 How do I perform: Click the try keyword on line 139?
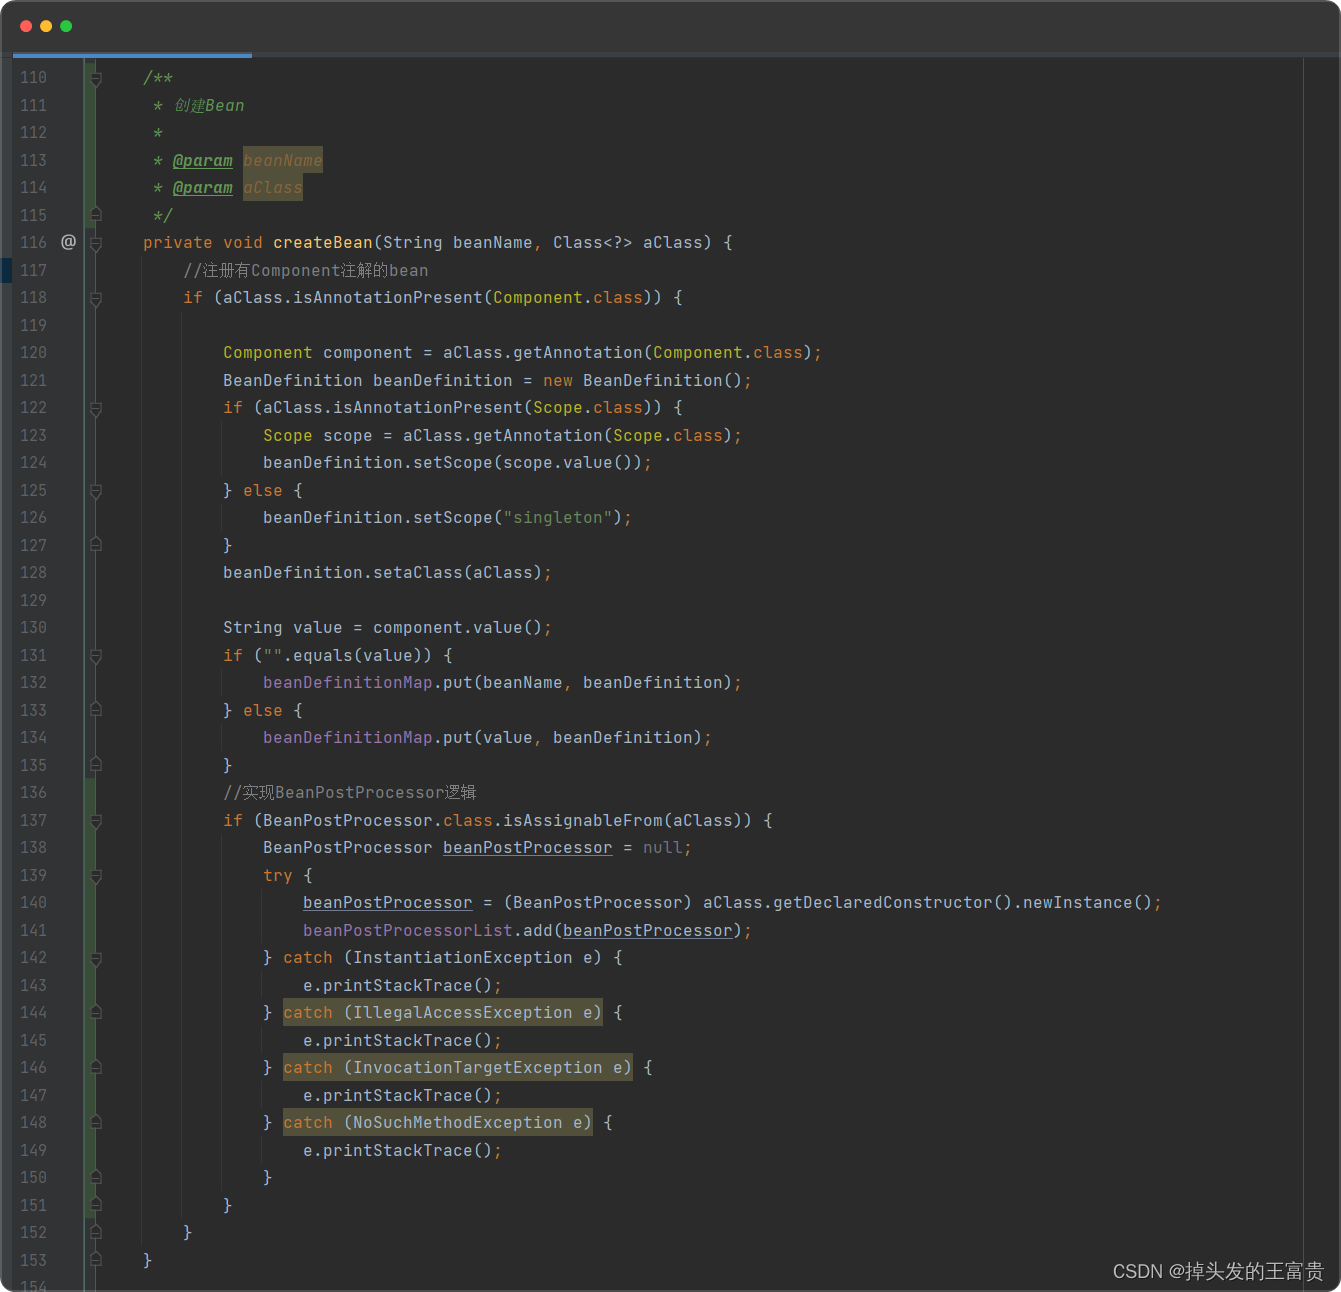(278, 876)
